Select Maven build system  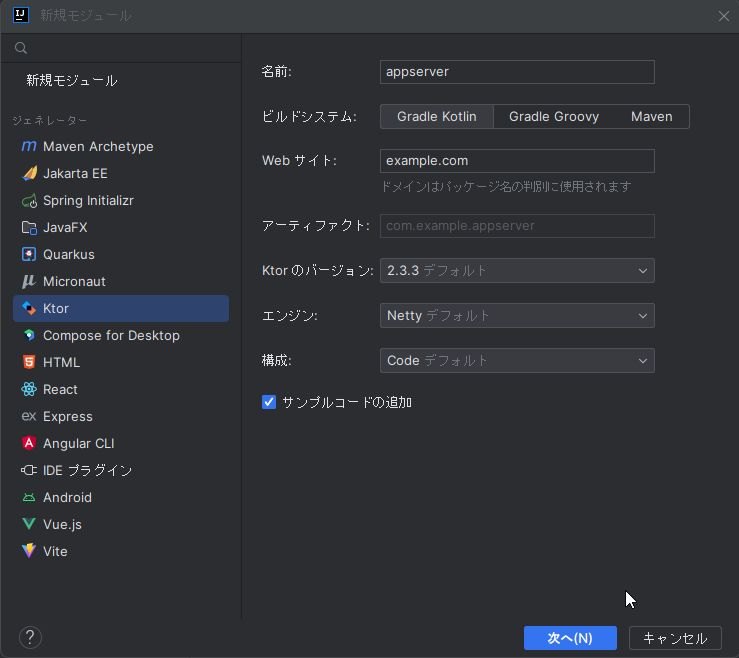651,116
